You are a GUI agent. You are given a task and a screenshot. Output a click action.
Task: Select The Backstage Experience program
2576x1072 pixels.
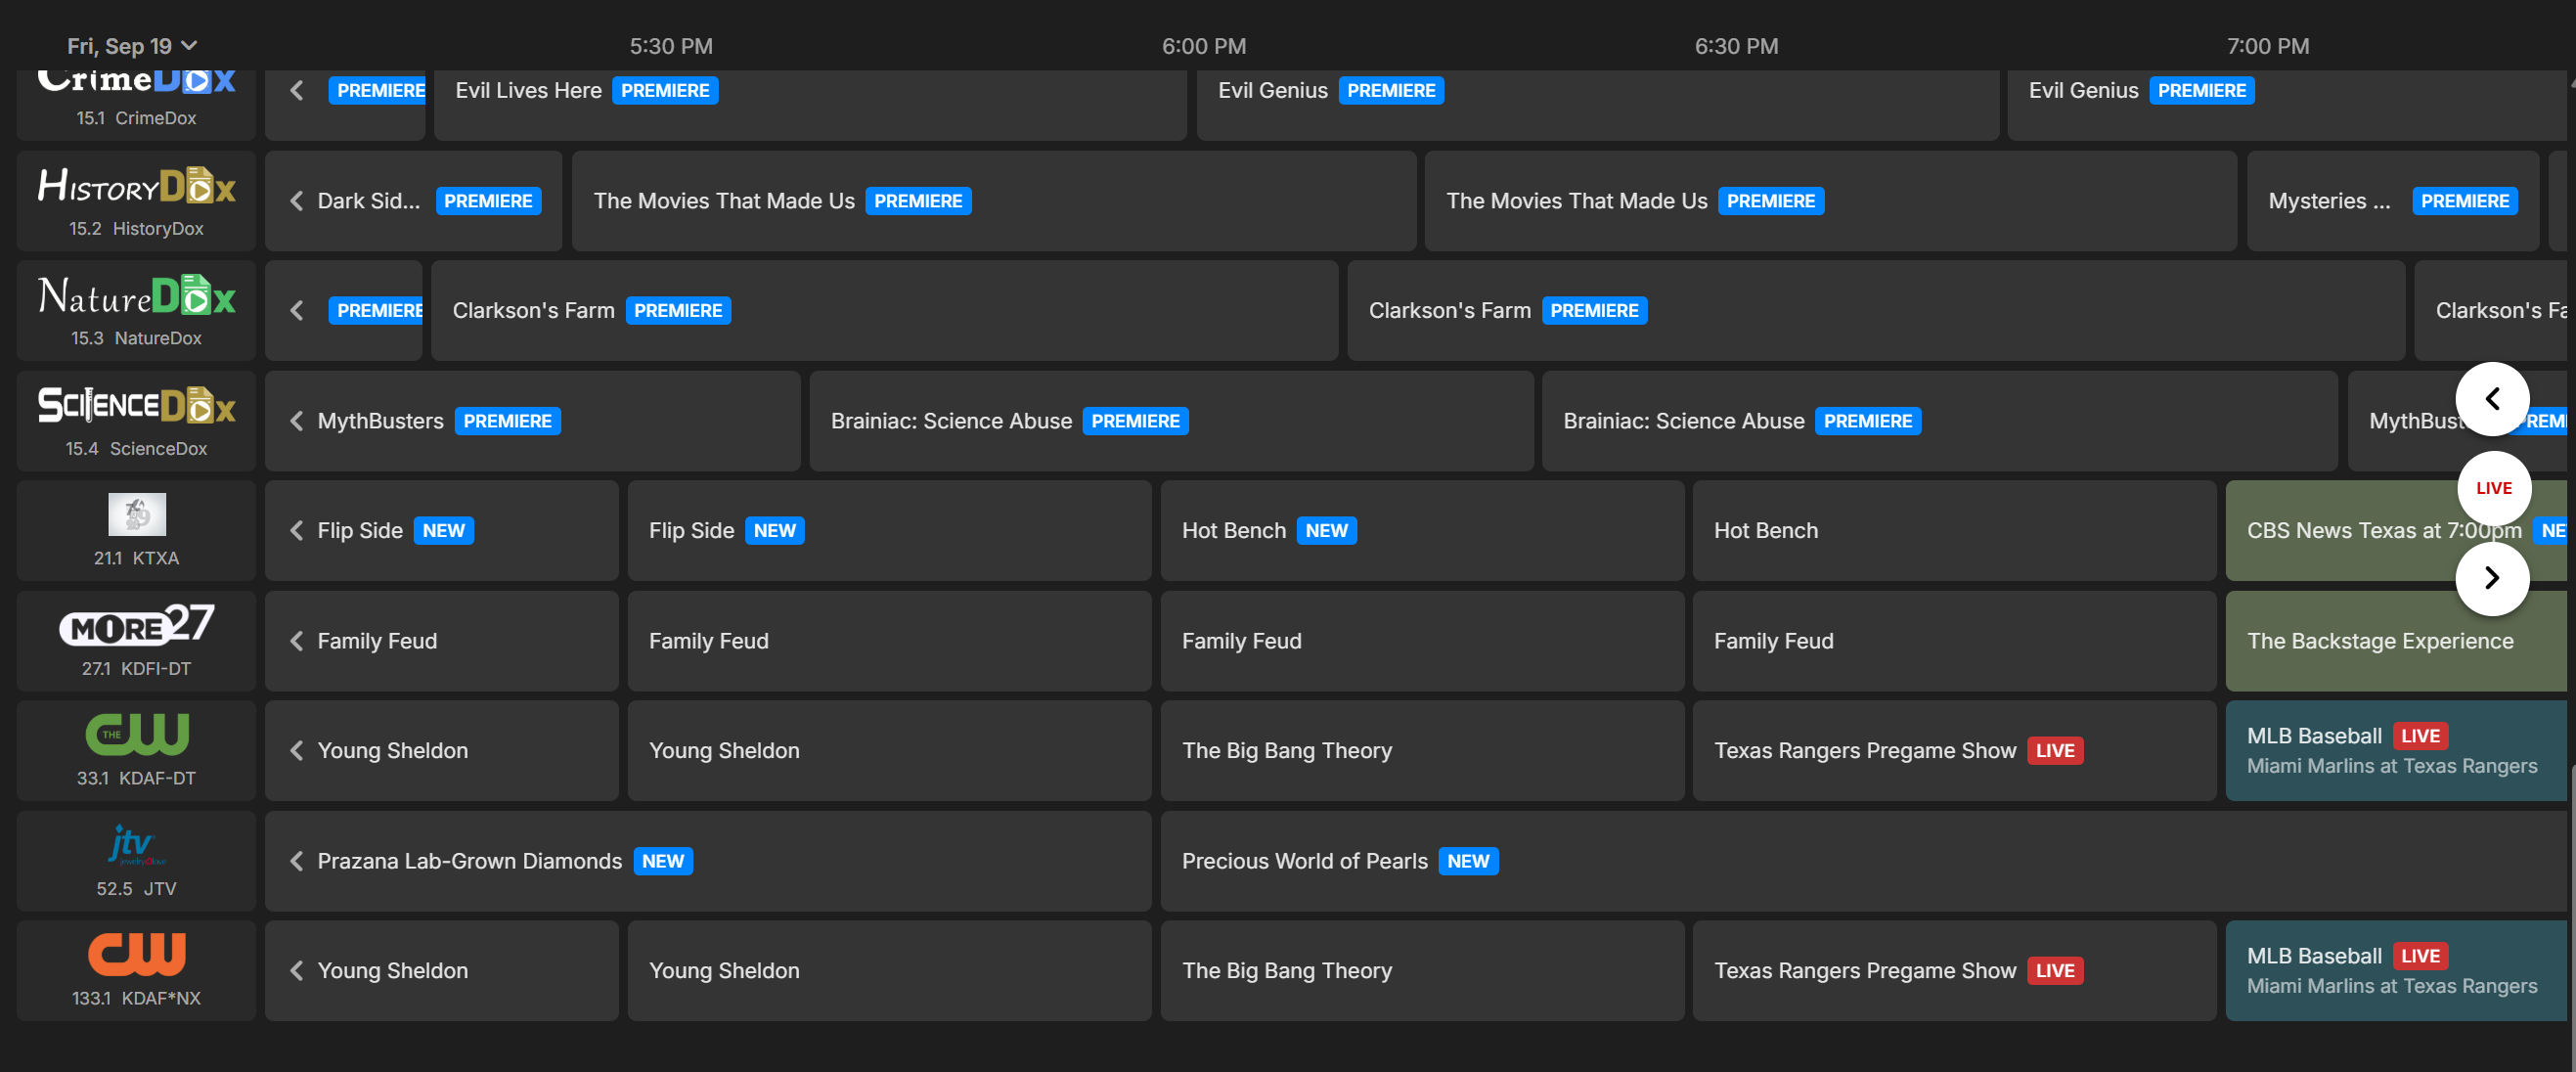tap(2379, 641)
